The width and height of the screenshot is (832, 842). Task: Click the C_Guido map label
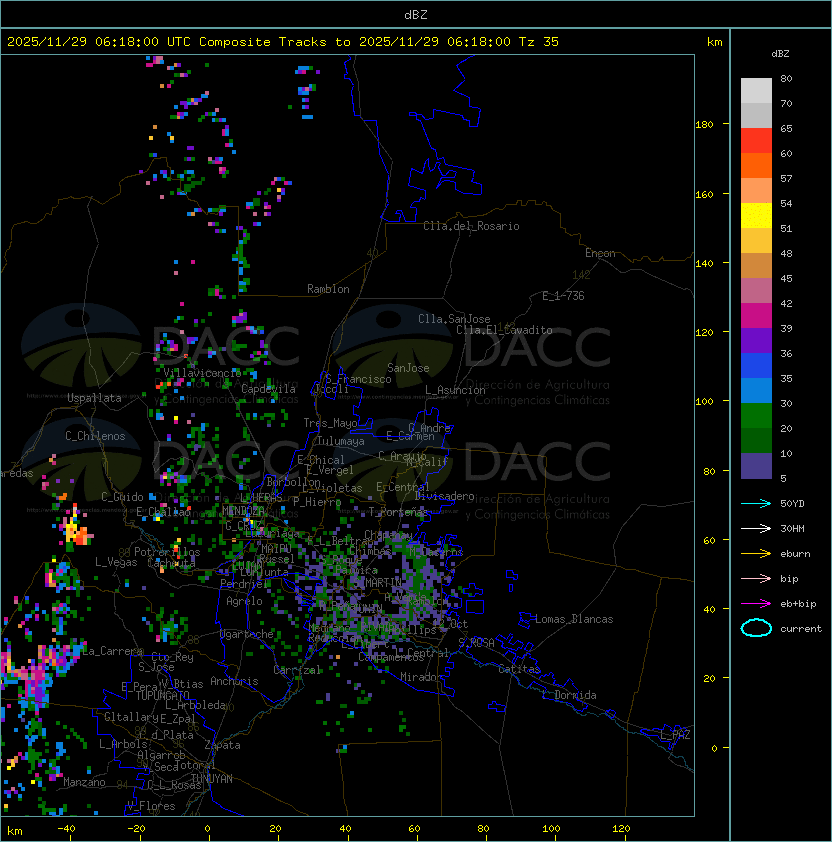tap(122, 497)
